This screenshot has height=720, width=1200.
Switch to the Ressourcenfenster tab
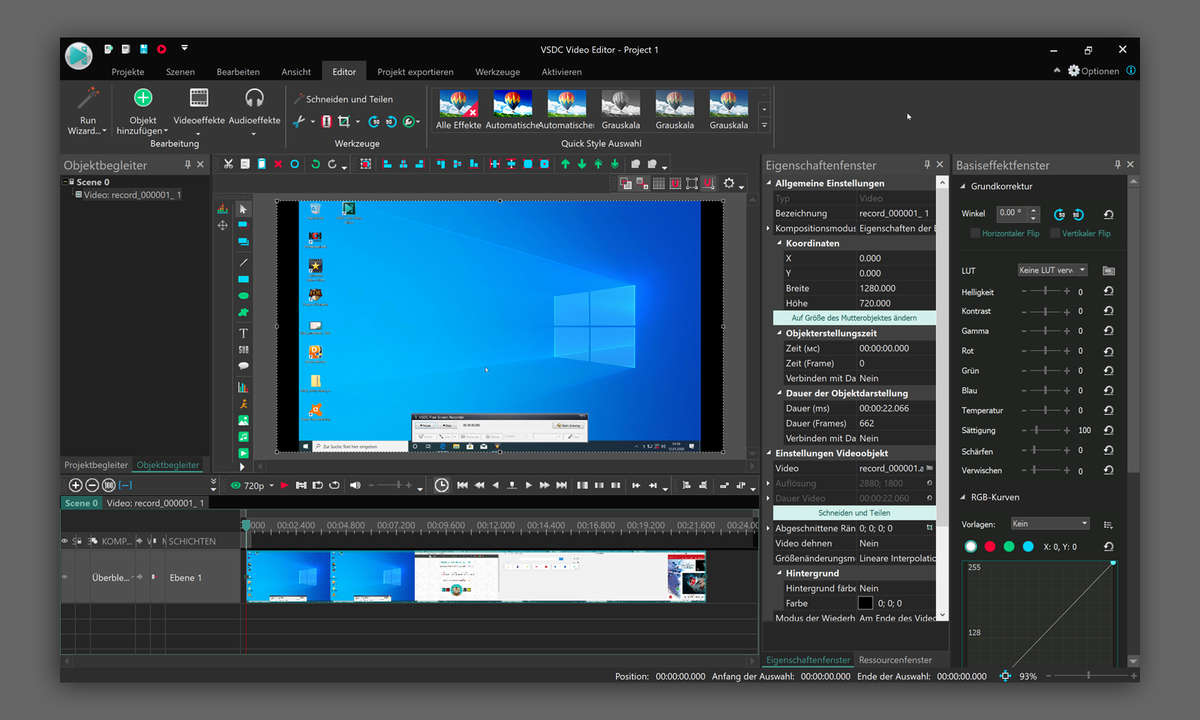[895, 660]
